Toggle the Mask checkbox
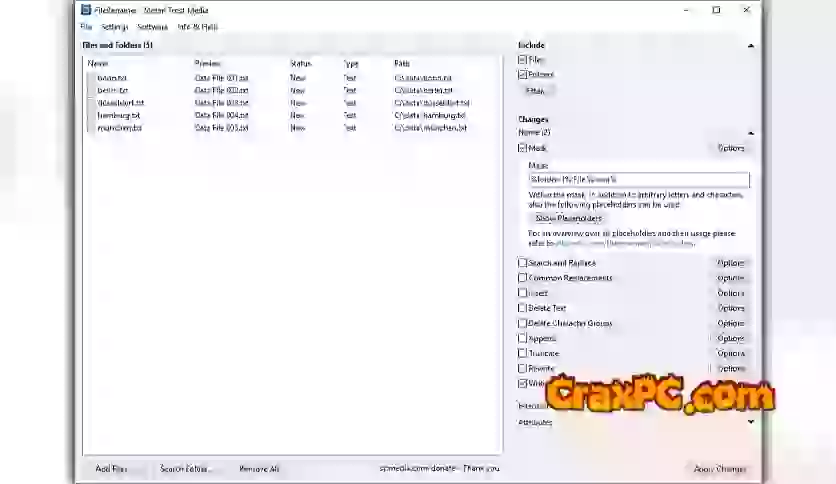This screenshot has height=484, width=836. [522, 148]
